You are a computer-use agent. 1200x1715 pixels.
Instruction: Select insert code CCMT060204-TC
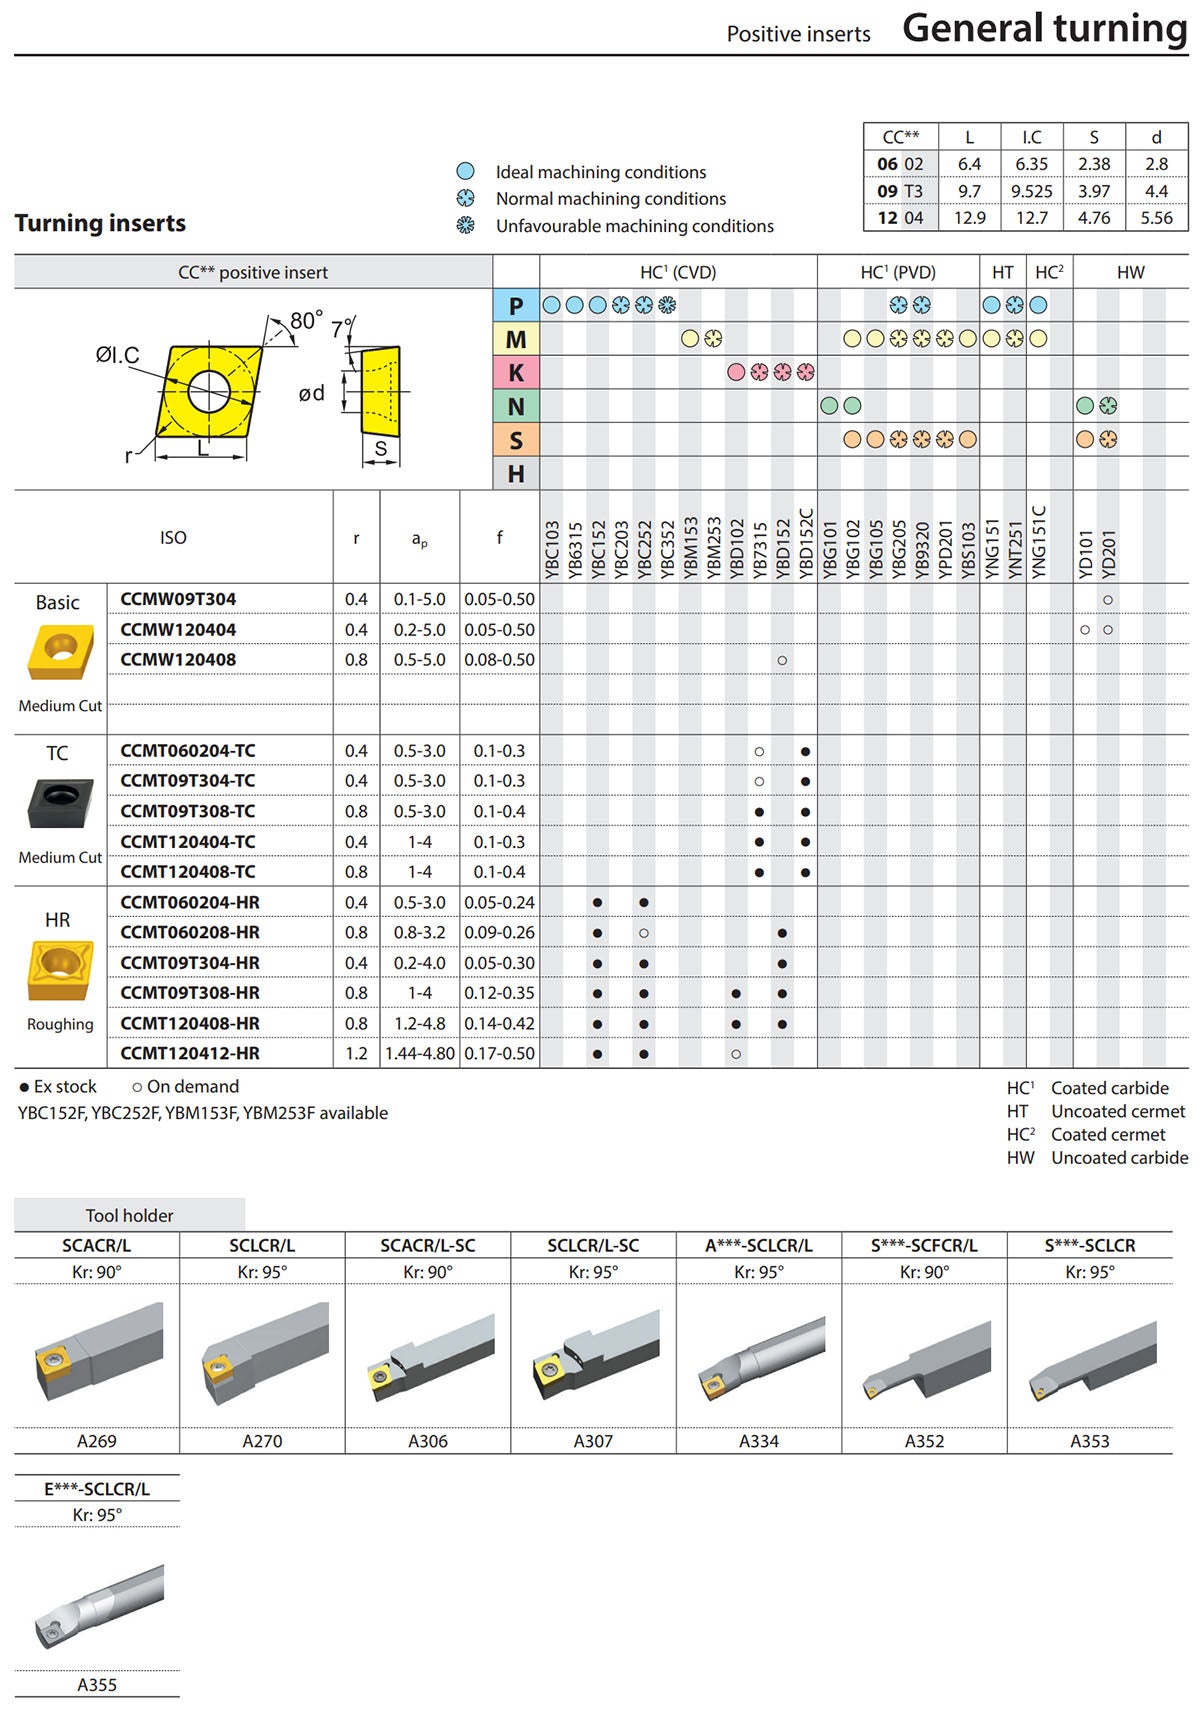188,751
